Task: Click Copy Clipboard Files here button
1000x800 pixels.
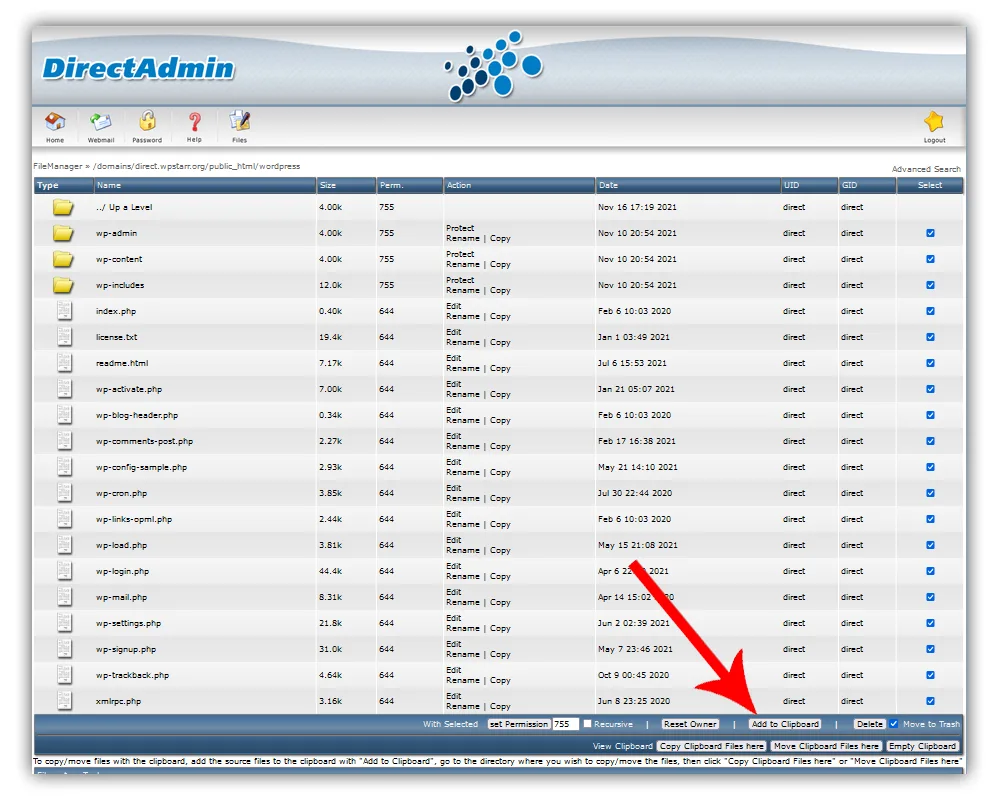Action: 712,746
